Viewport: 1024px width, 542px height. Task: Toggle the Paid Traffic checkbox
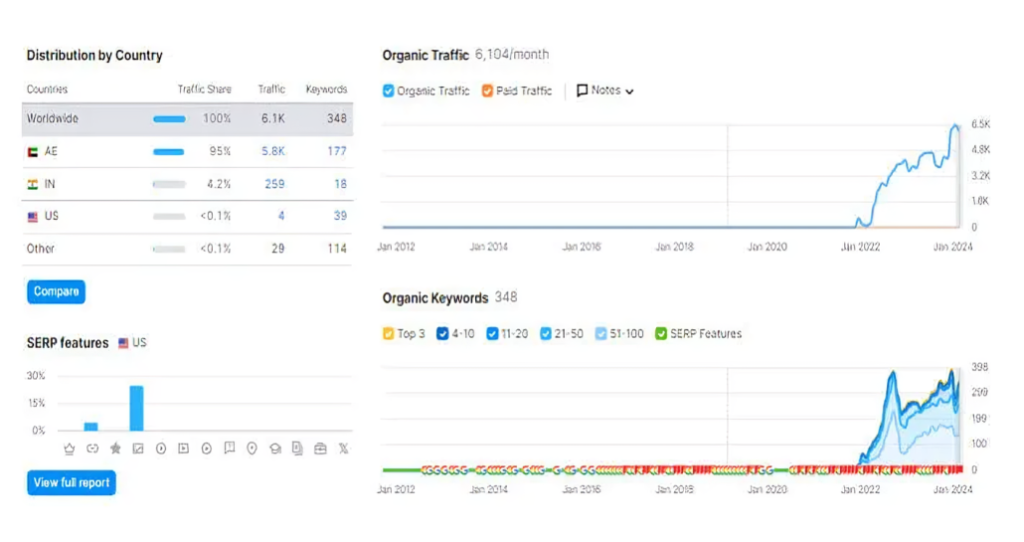[x=487, y=91]
